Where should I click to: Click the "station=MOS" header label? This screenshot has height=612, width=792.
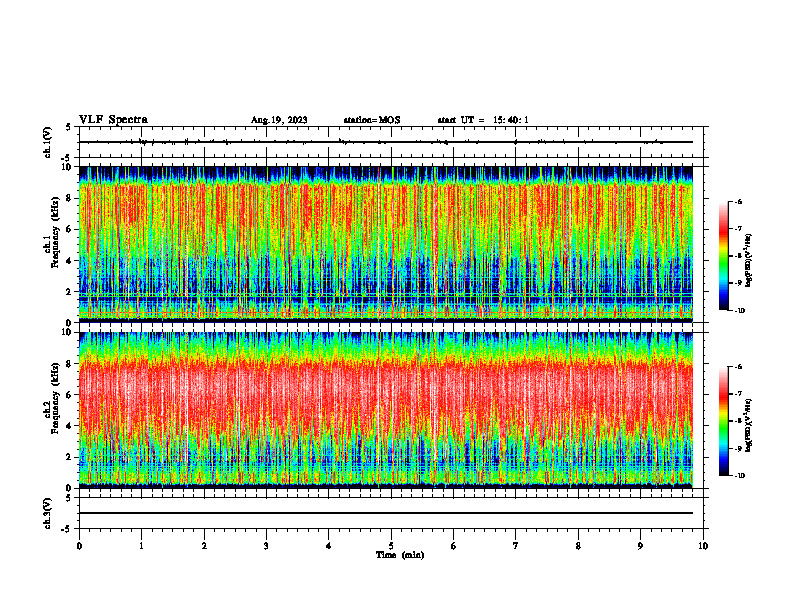pyautogui.click(x=372, y=120)
